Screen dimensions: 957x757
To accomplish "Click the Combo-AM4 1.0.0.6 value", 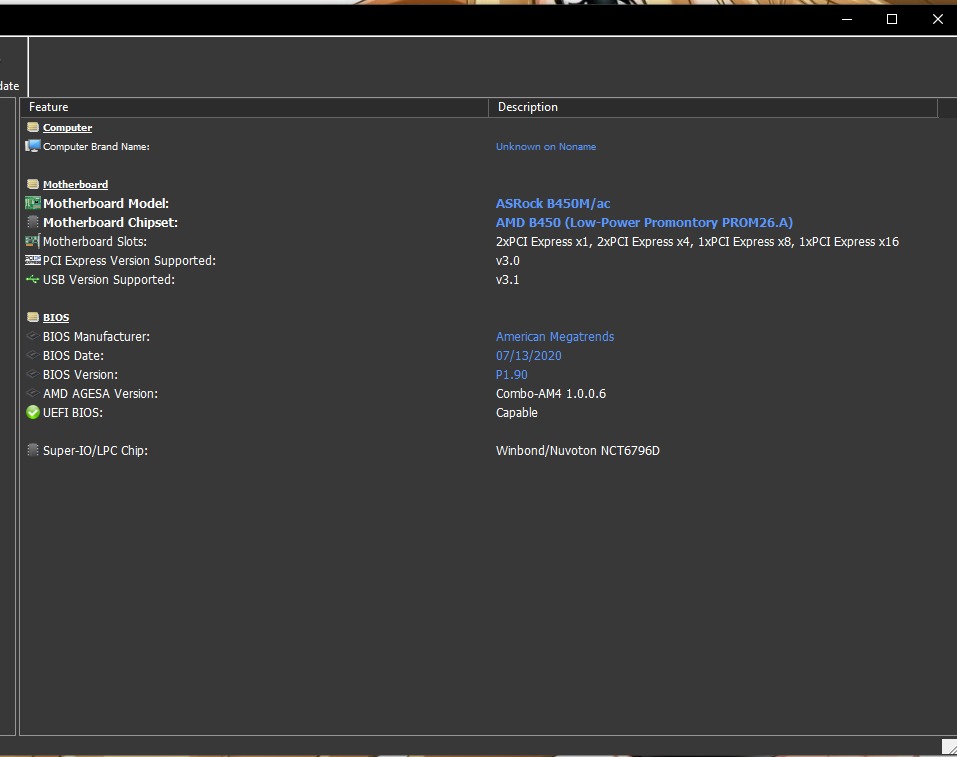I will point(551,394).
